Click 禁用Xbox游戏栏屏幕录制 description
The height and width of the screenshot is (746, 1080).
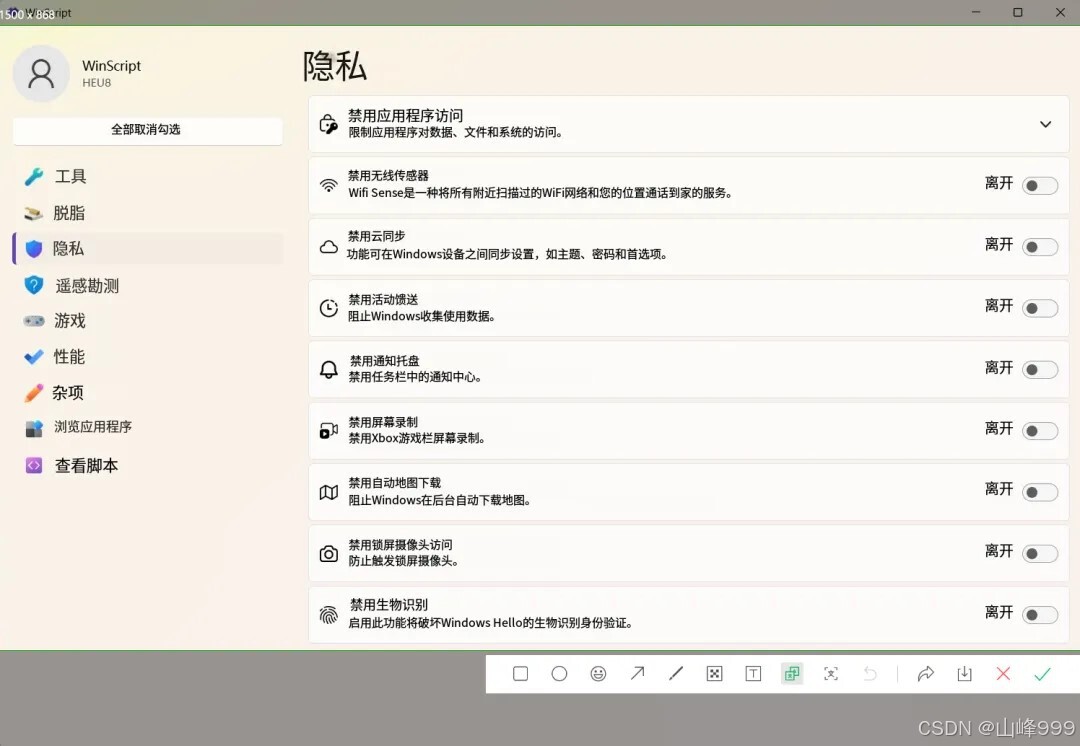[x=417, y=438]
